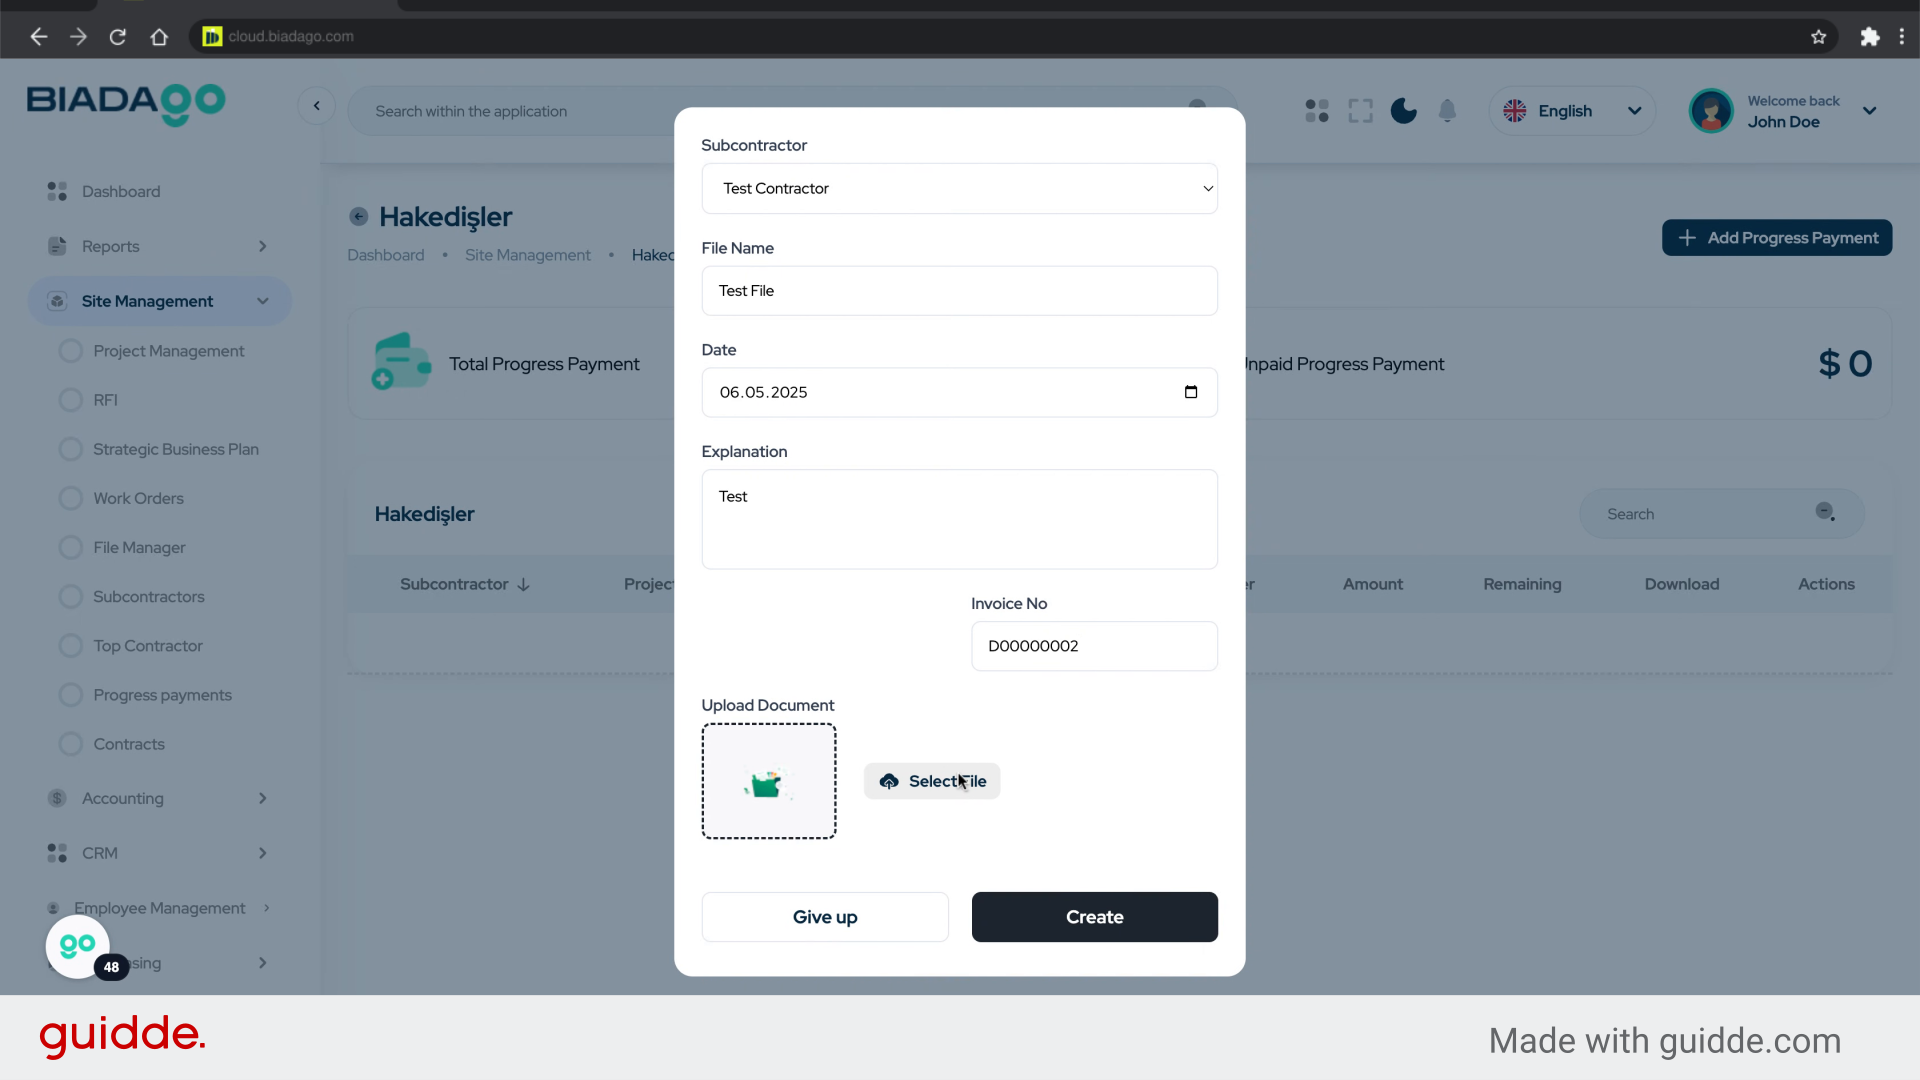Toggle dark mode moon icon

[1403, 111]
